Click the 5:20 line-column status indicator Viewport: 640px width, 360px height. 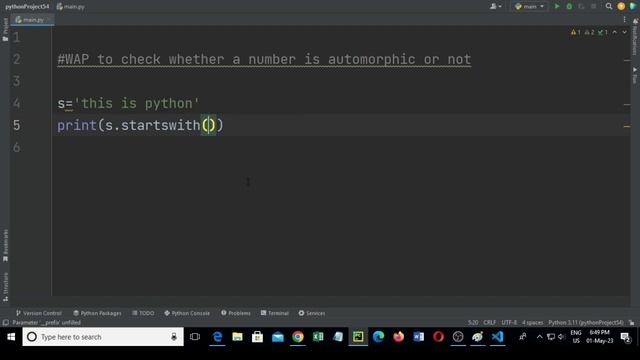[473, 322]
